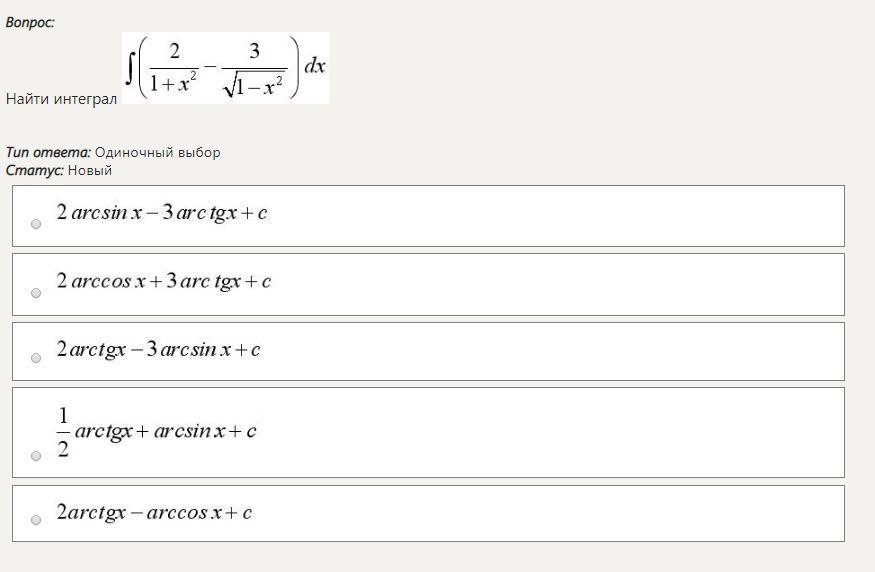Click the "Тип ответа:" label

click(x=48, y=152)
